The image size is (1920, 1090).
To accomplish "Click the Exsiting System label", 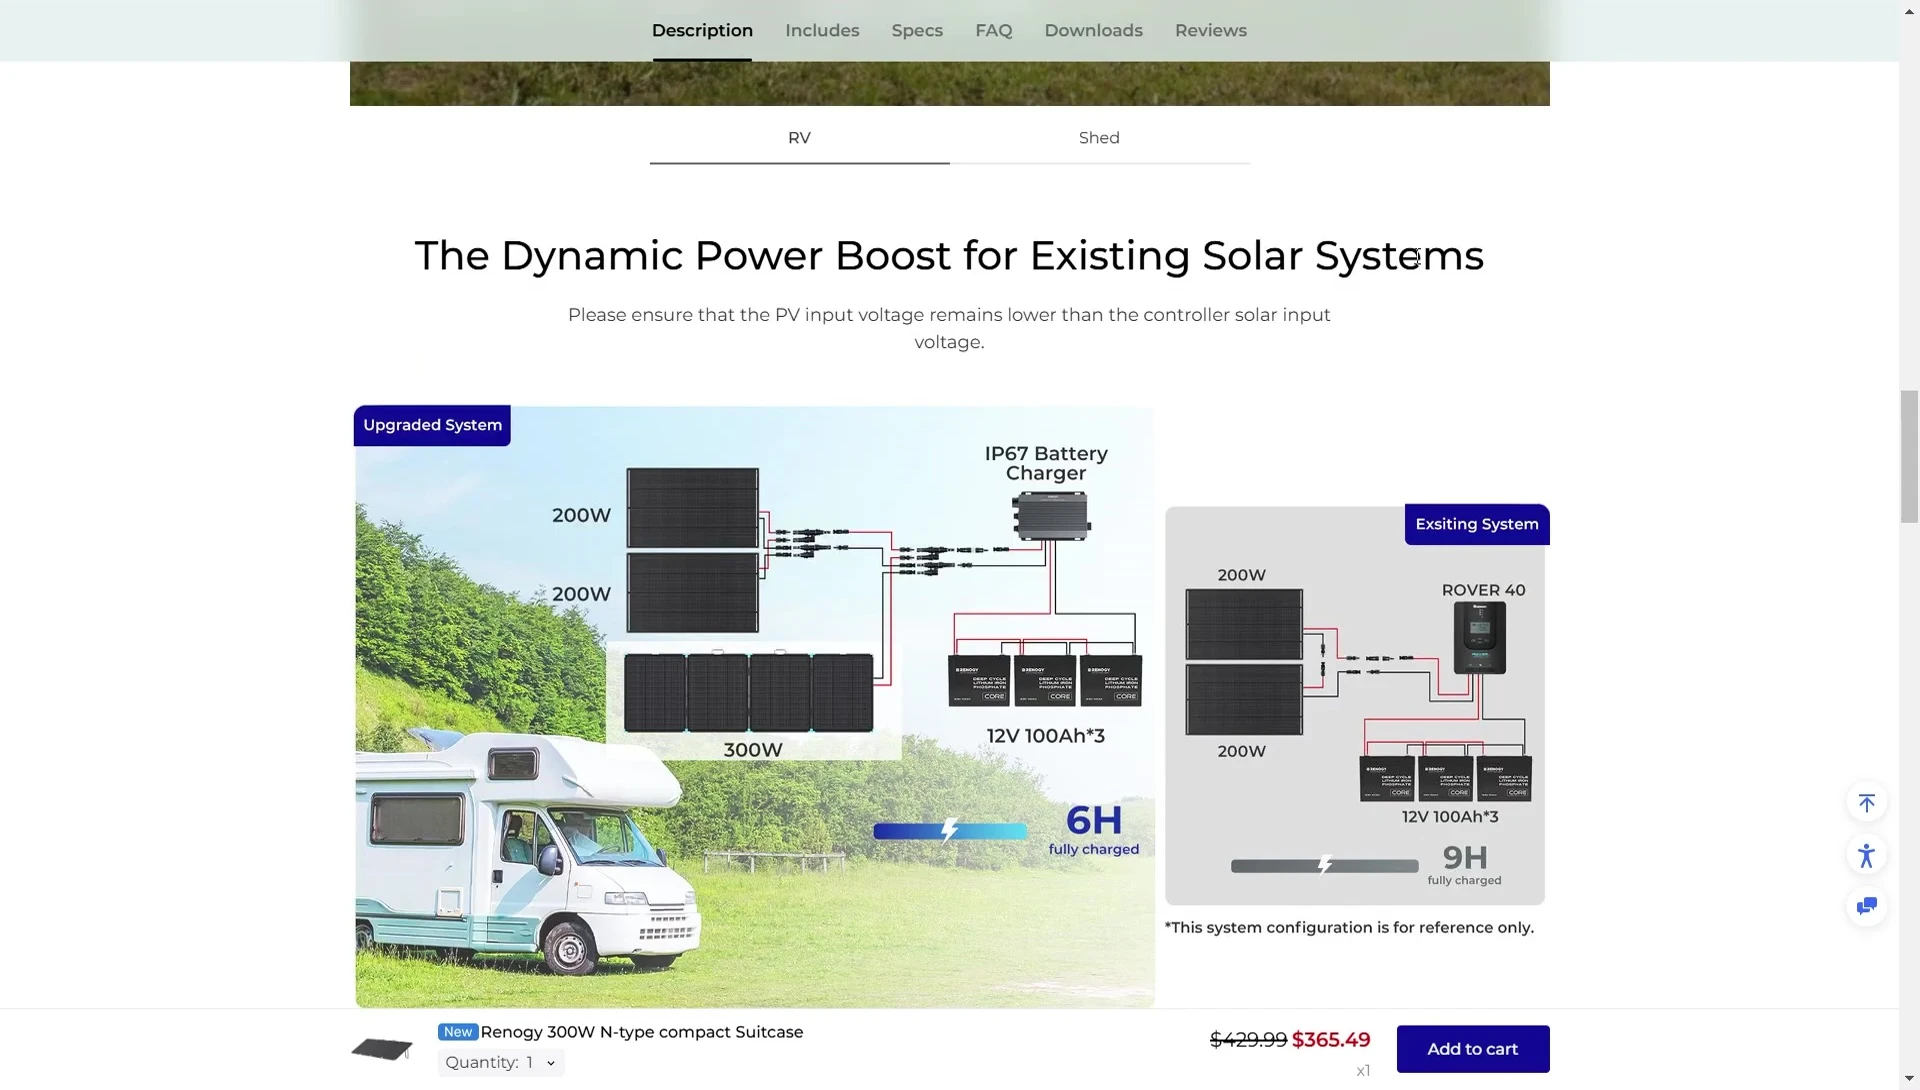I will tap(1476, 524).
